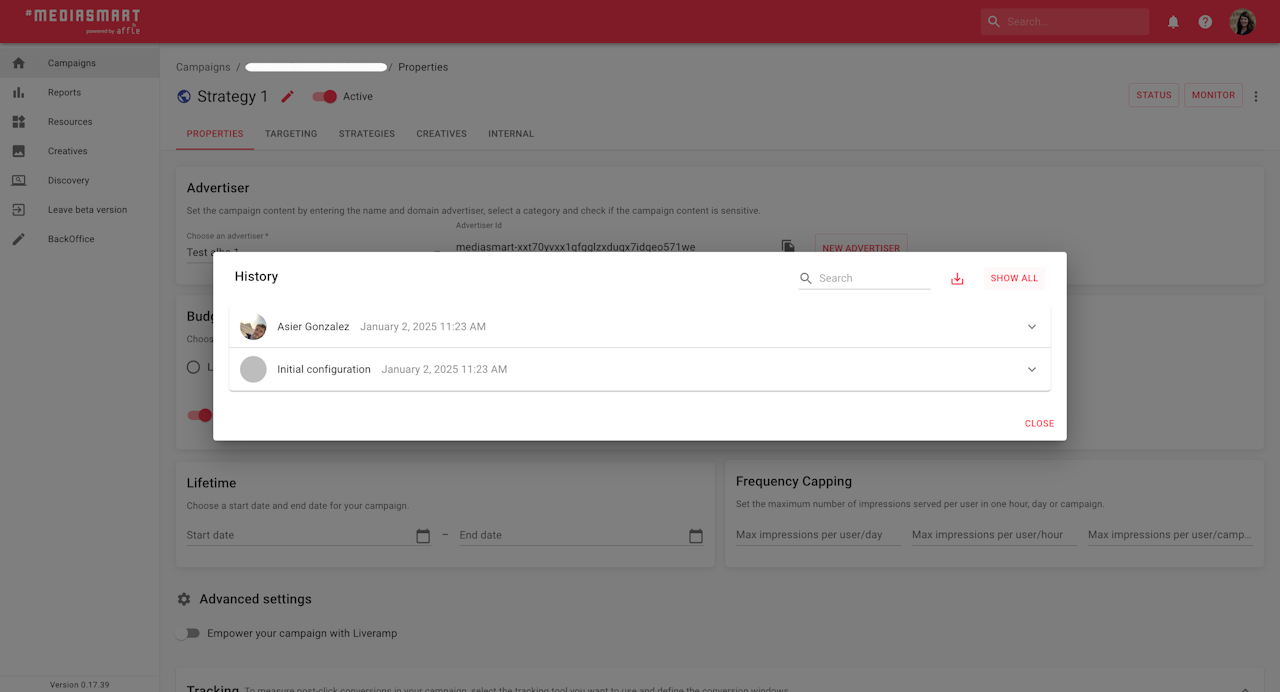
Task: Switch to the Strategies tab
Action: pos(367,134)
